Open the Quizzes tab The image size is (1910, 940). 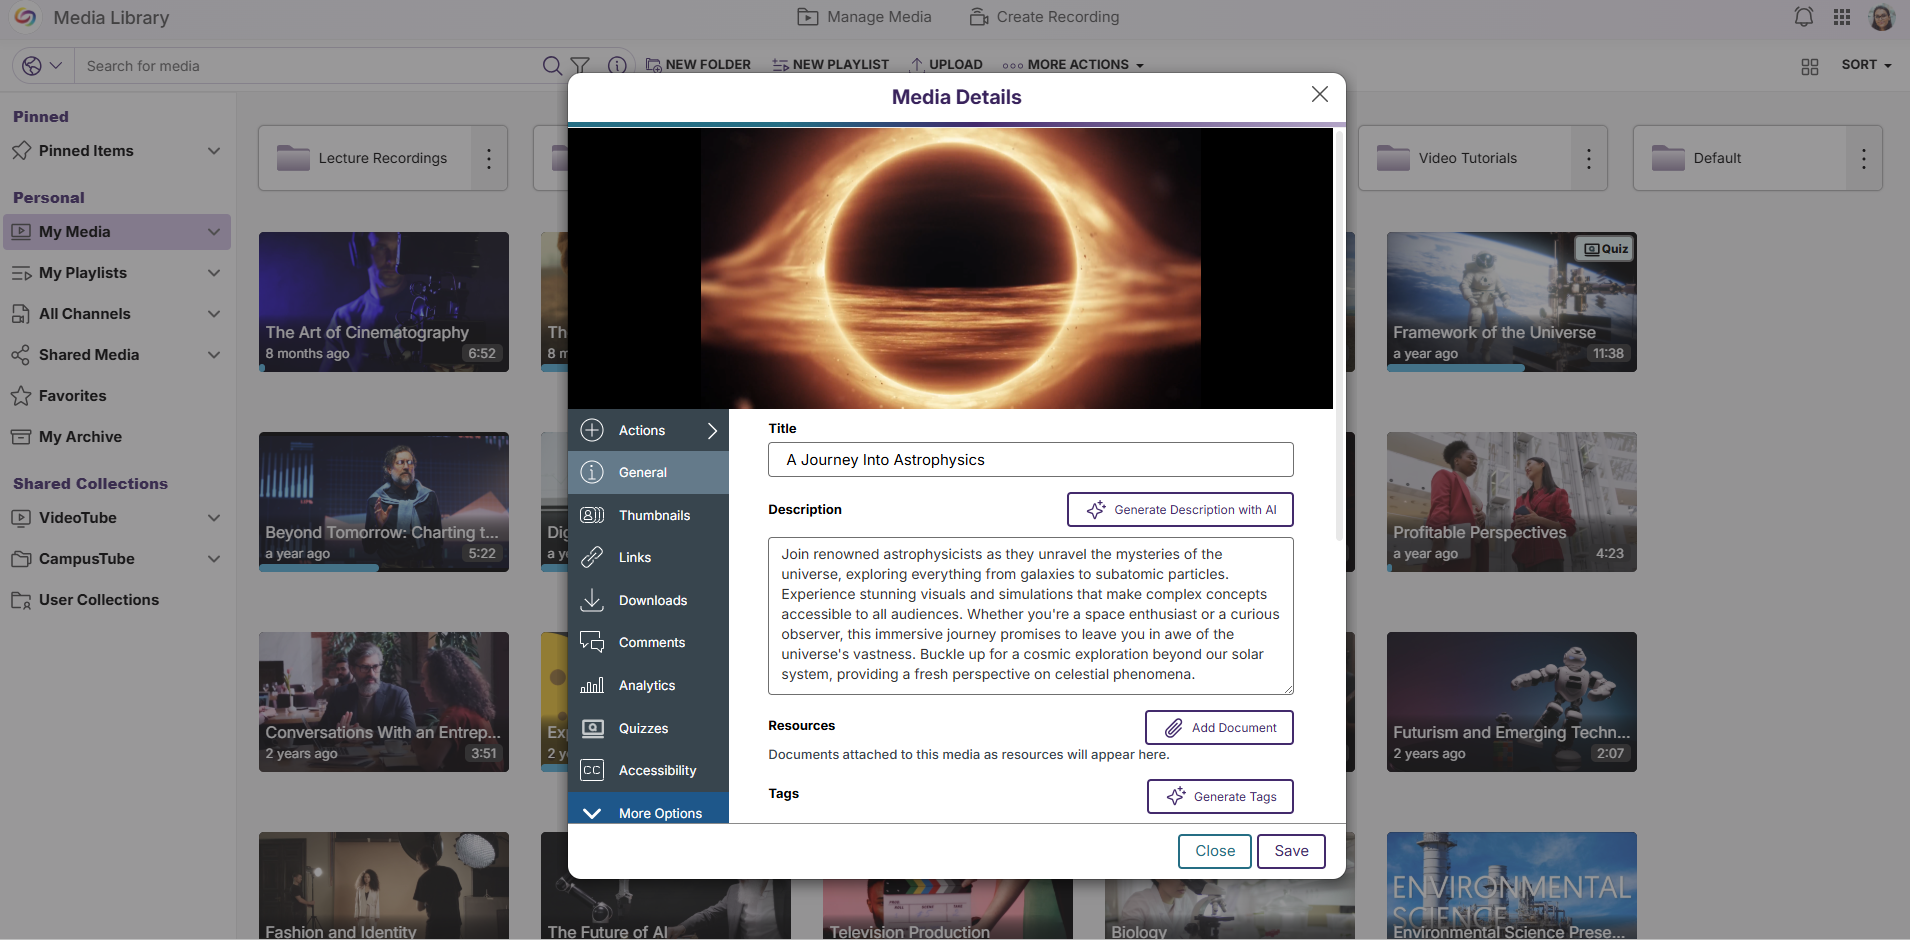click(648, 728)
